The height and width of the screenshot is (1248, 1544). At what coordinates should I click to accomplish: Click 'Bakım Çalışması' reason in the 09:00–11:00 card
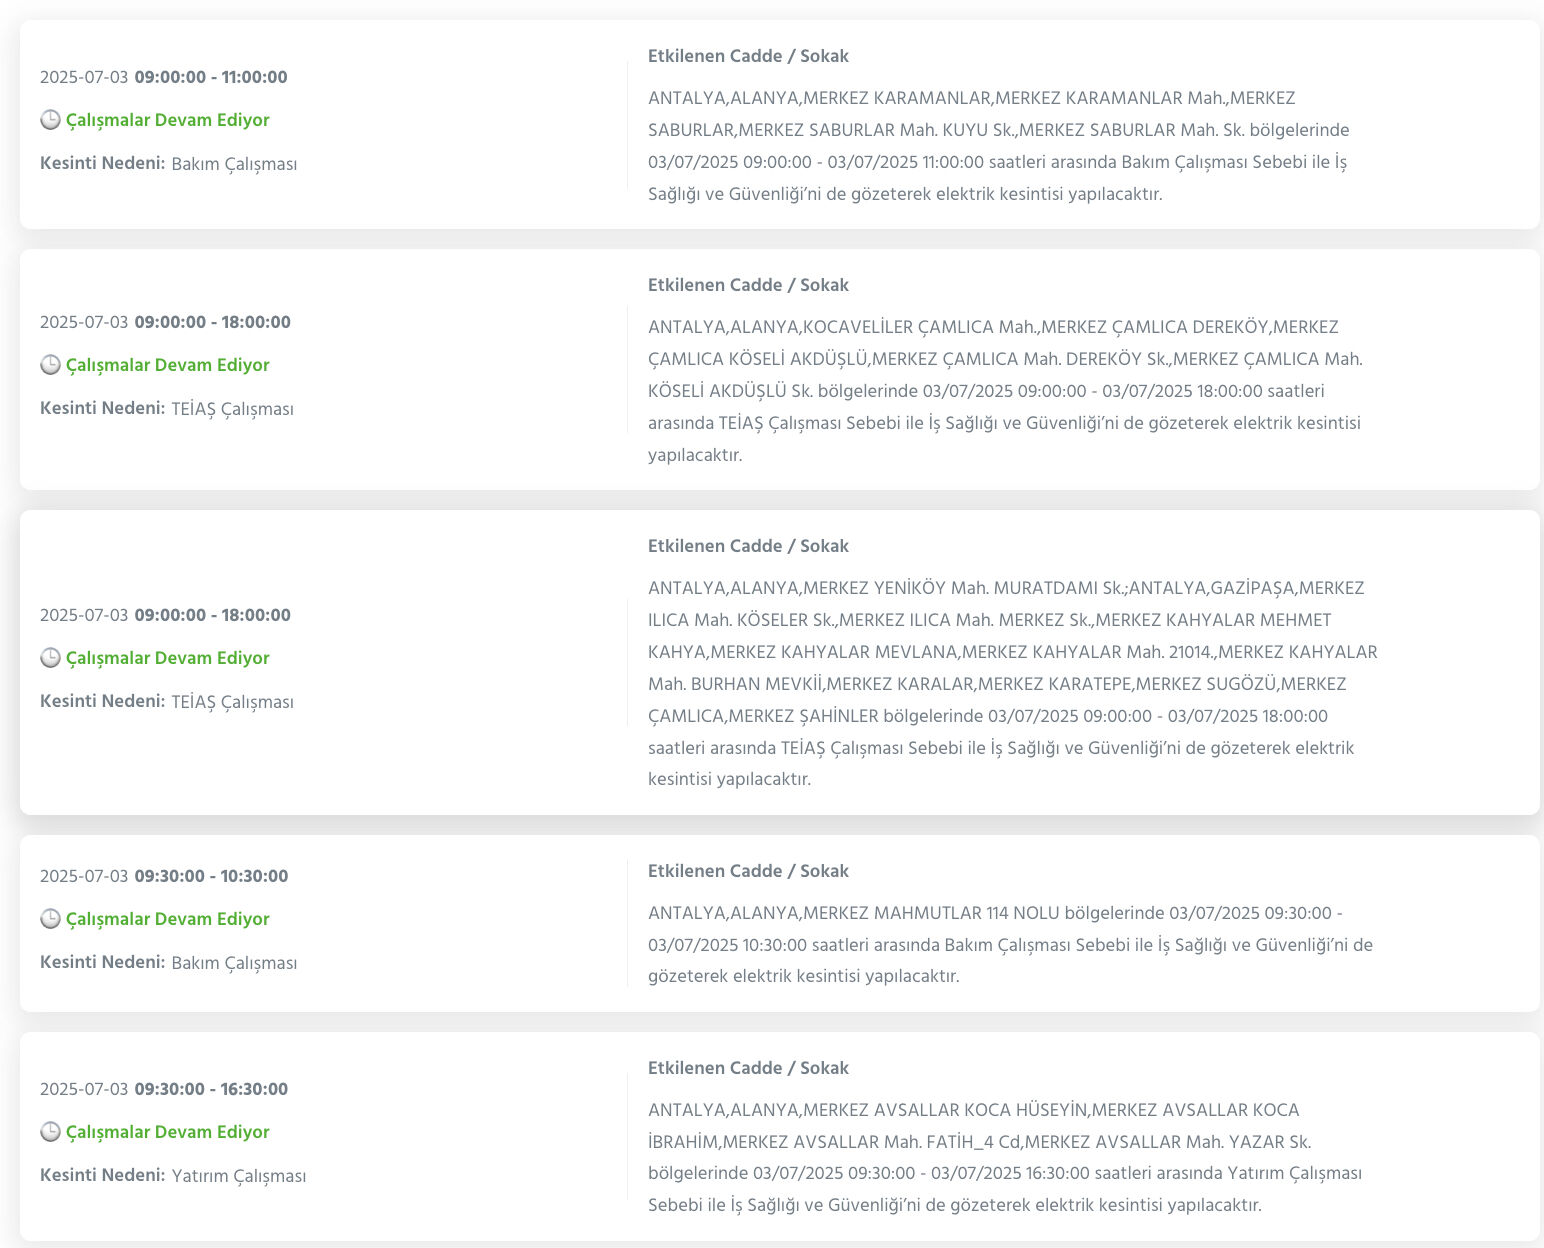coord(234,164)
